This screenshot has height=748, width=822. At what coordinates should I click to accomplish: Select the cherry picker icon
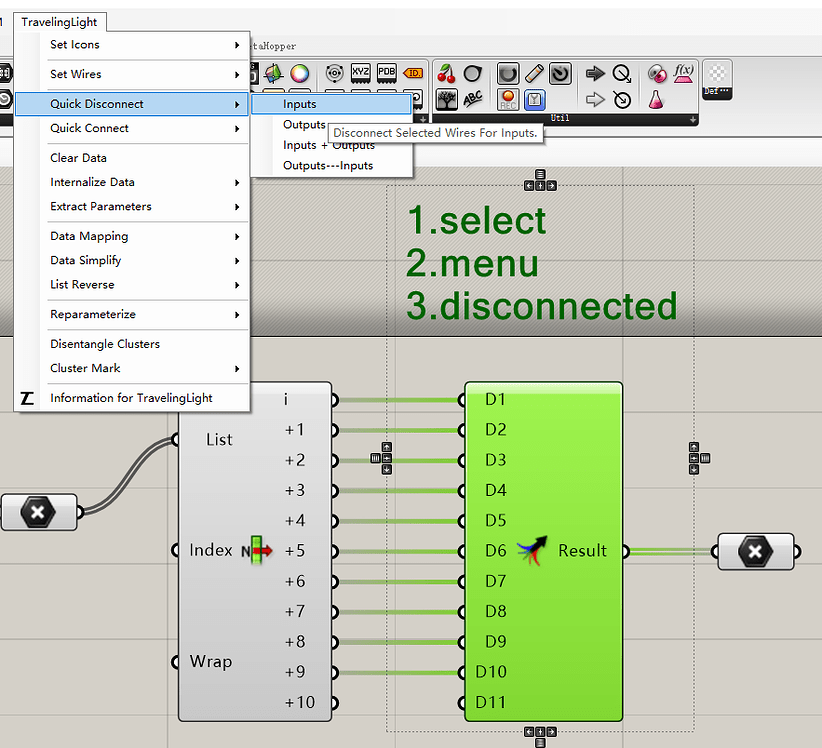click(446, 73)
